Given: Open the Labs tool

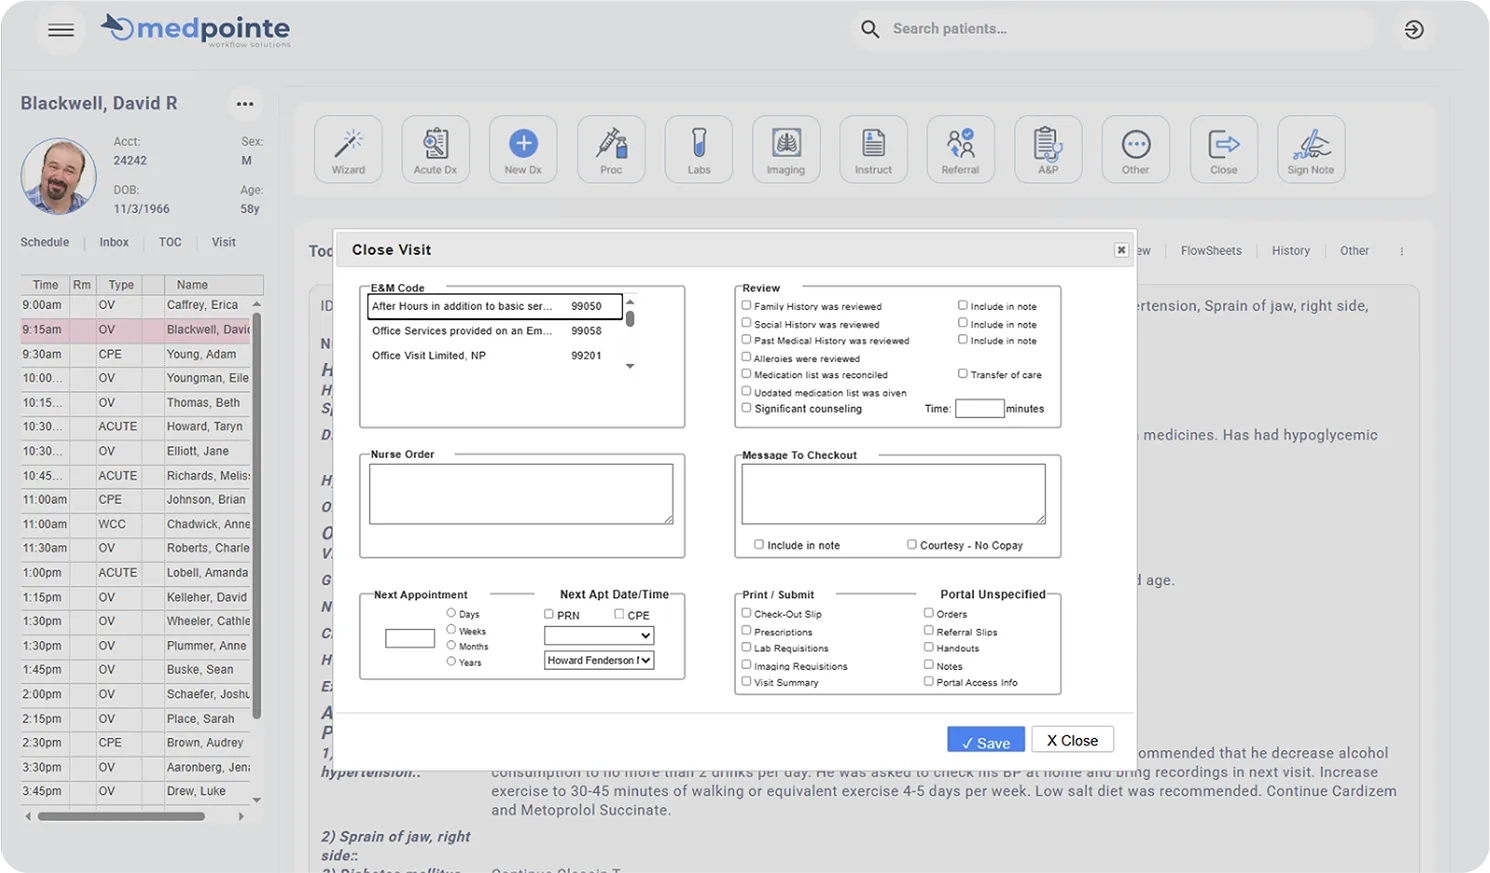Looking at the screenshot, I should tap(699, 149).
